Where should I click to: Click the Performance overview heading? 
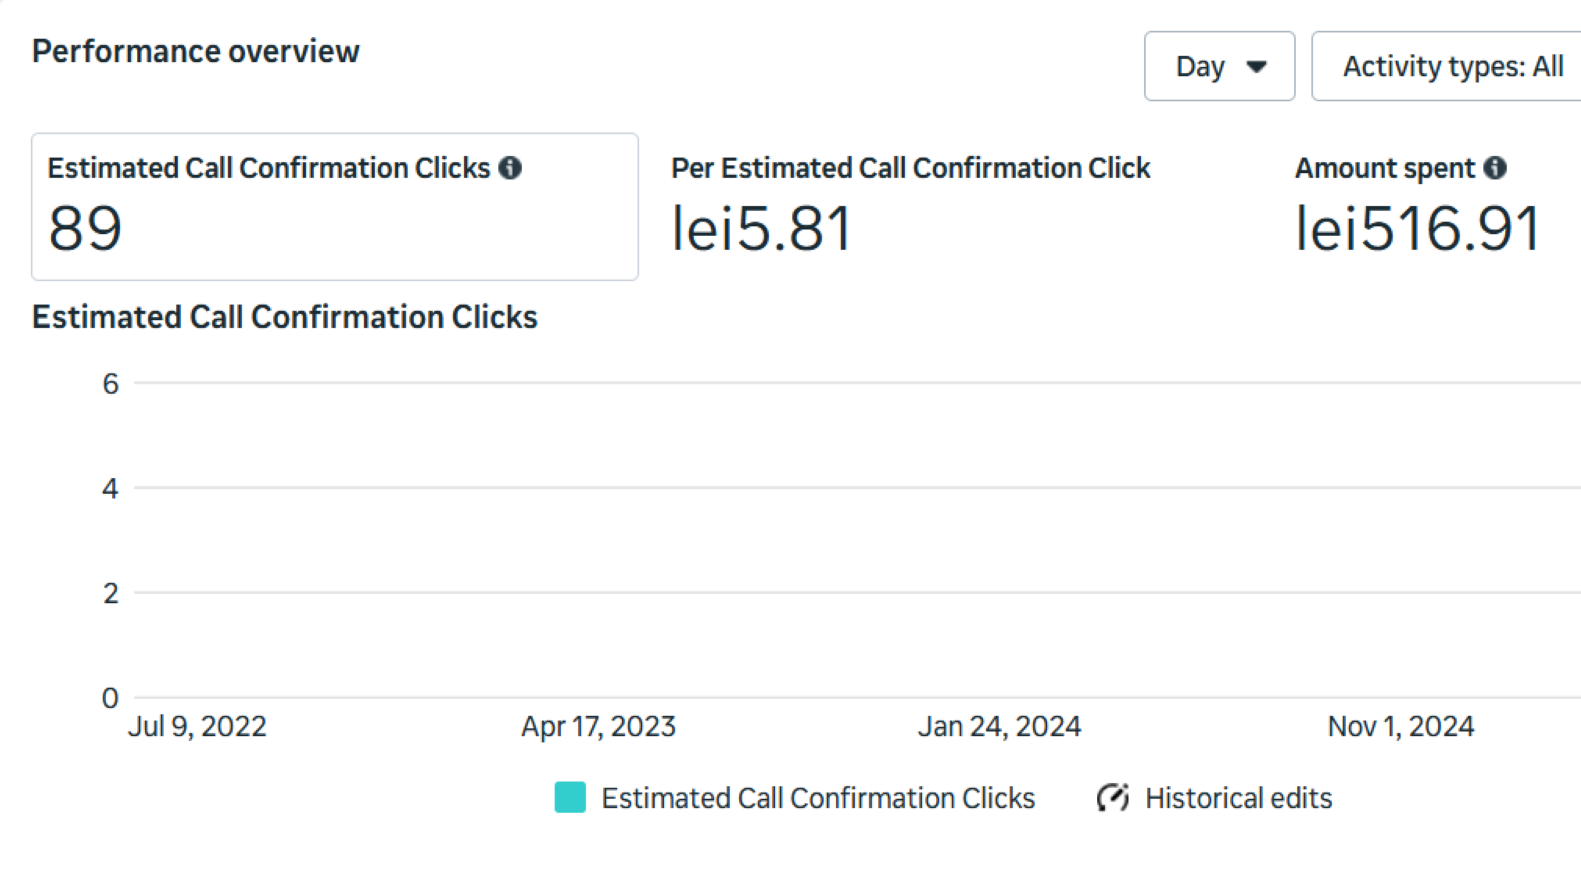point(196,52)
